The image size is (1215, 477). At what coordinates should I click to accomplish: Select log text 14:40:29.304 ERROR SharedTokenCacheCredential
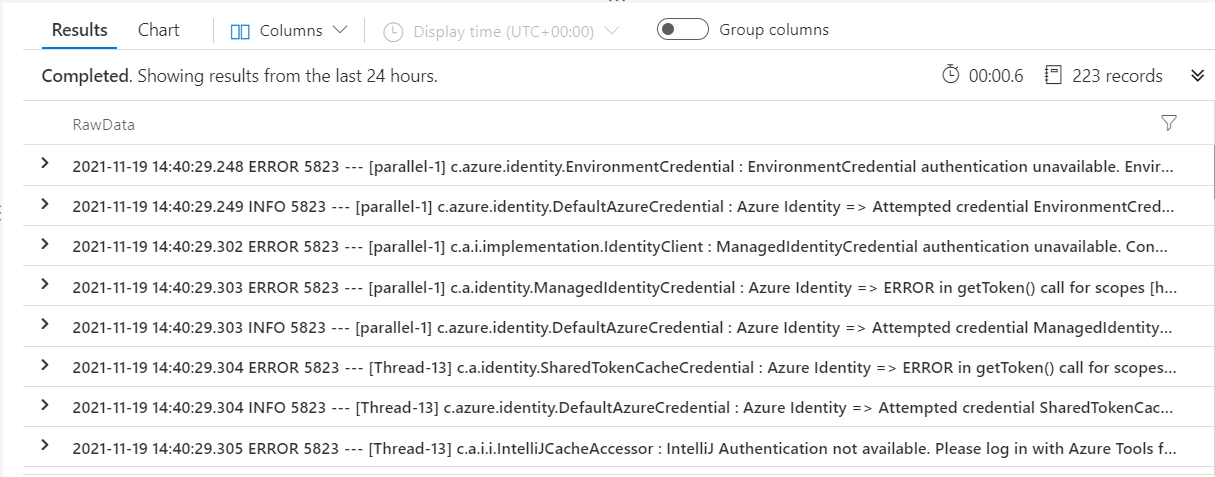coord(625,367)
